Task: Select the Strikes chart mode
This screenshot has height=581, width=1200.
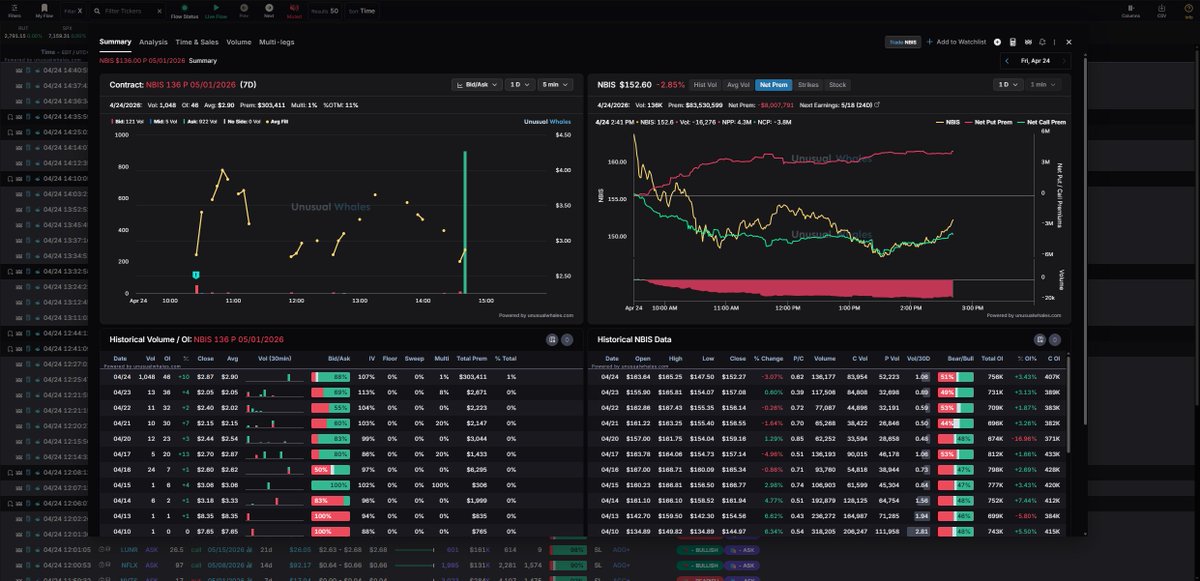Action: (808, 85)
